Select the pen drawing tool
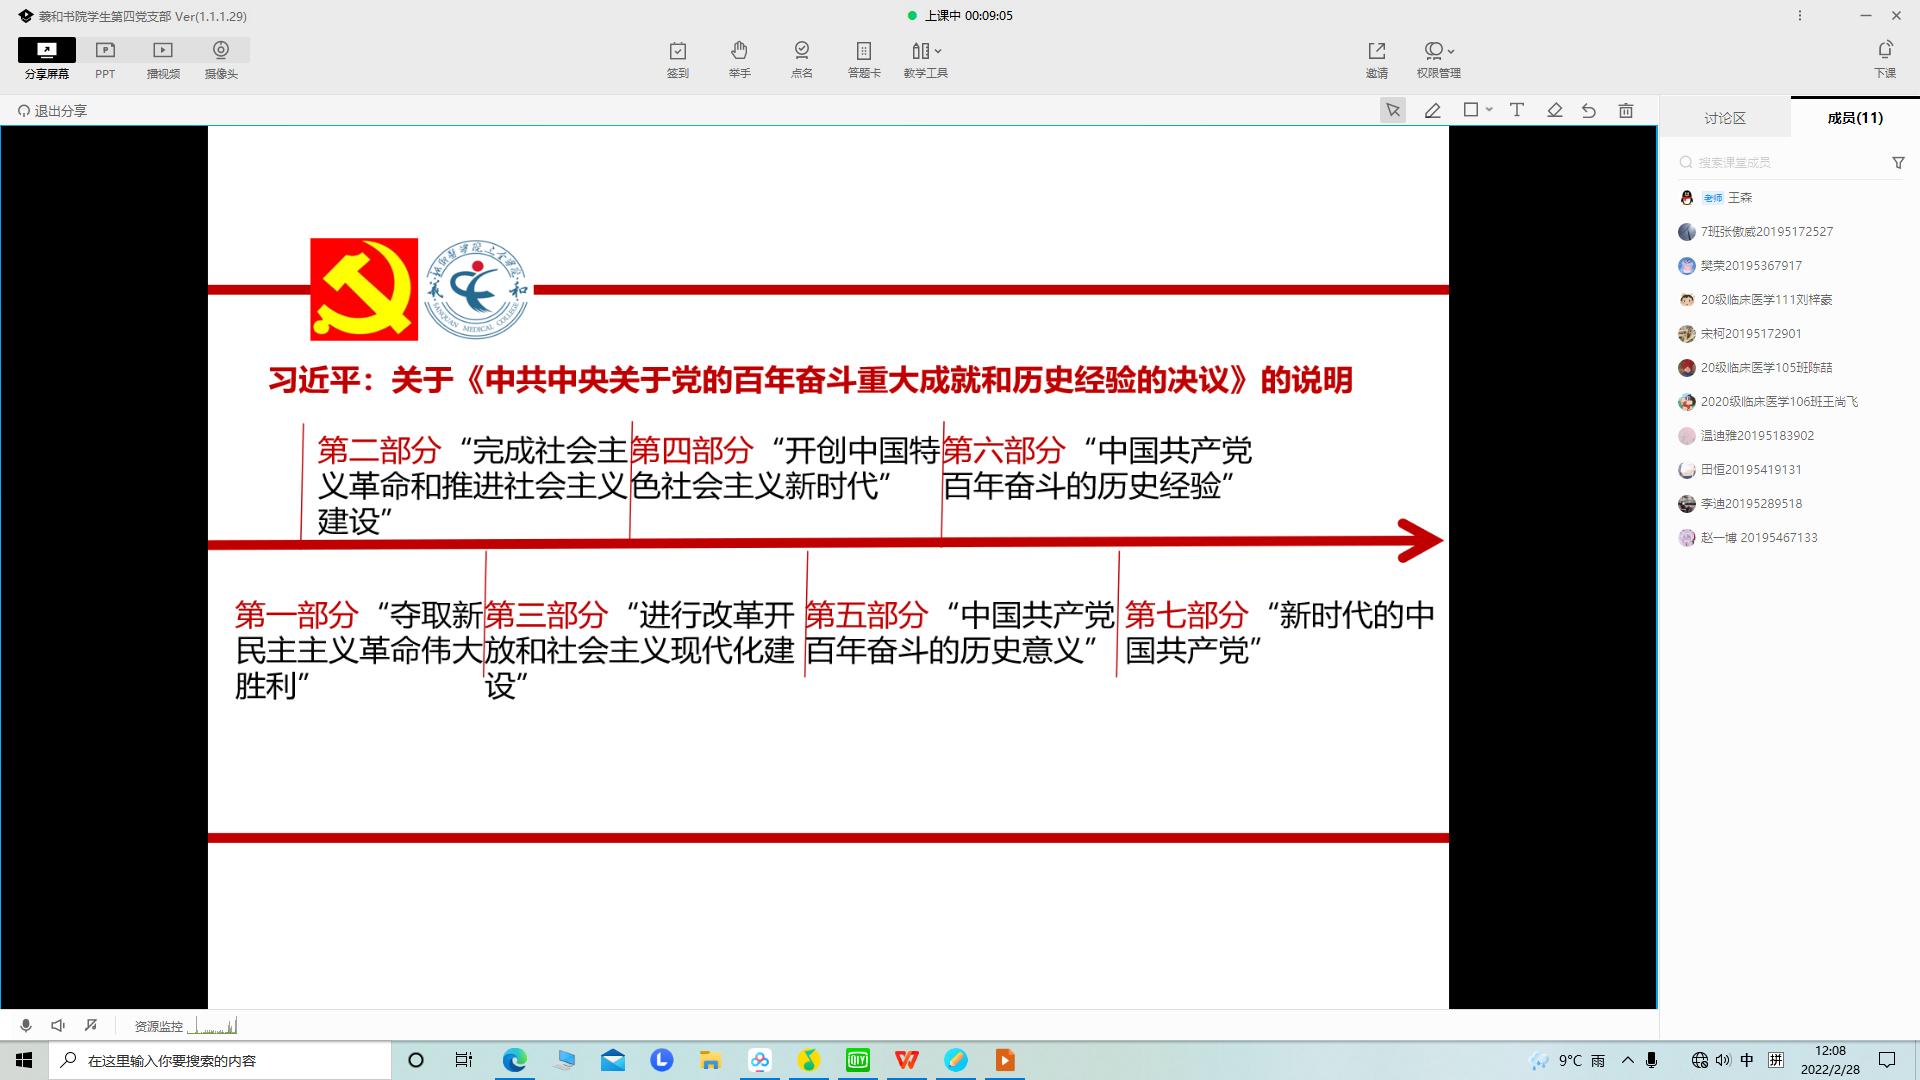The height and width of the screenshot is (1080, 1920). pyautogui.click(x=1432, y=111)
